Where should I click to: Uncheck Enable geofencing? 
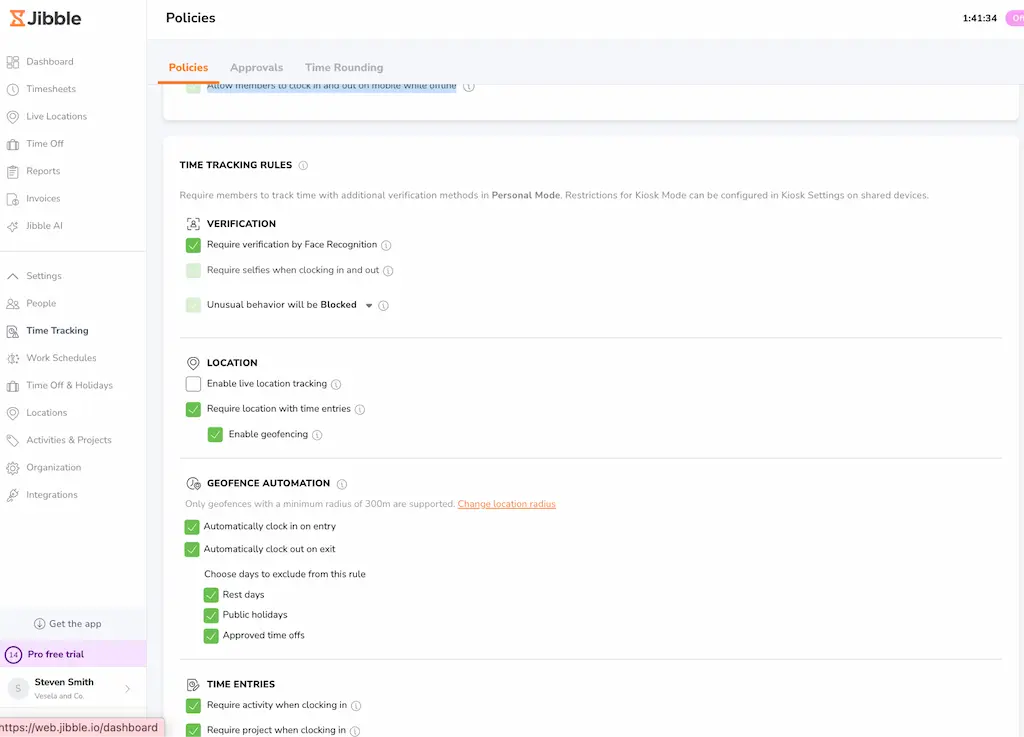click(215, 435)
